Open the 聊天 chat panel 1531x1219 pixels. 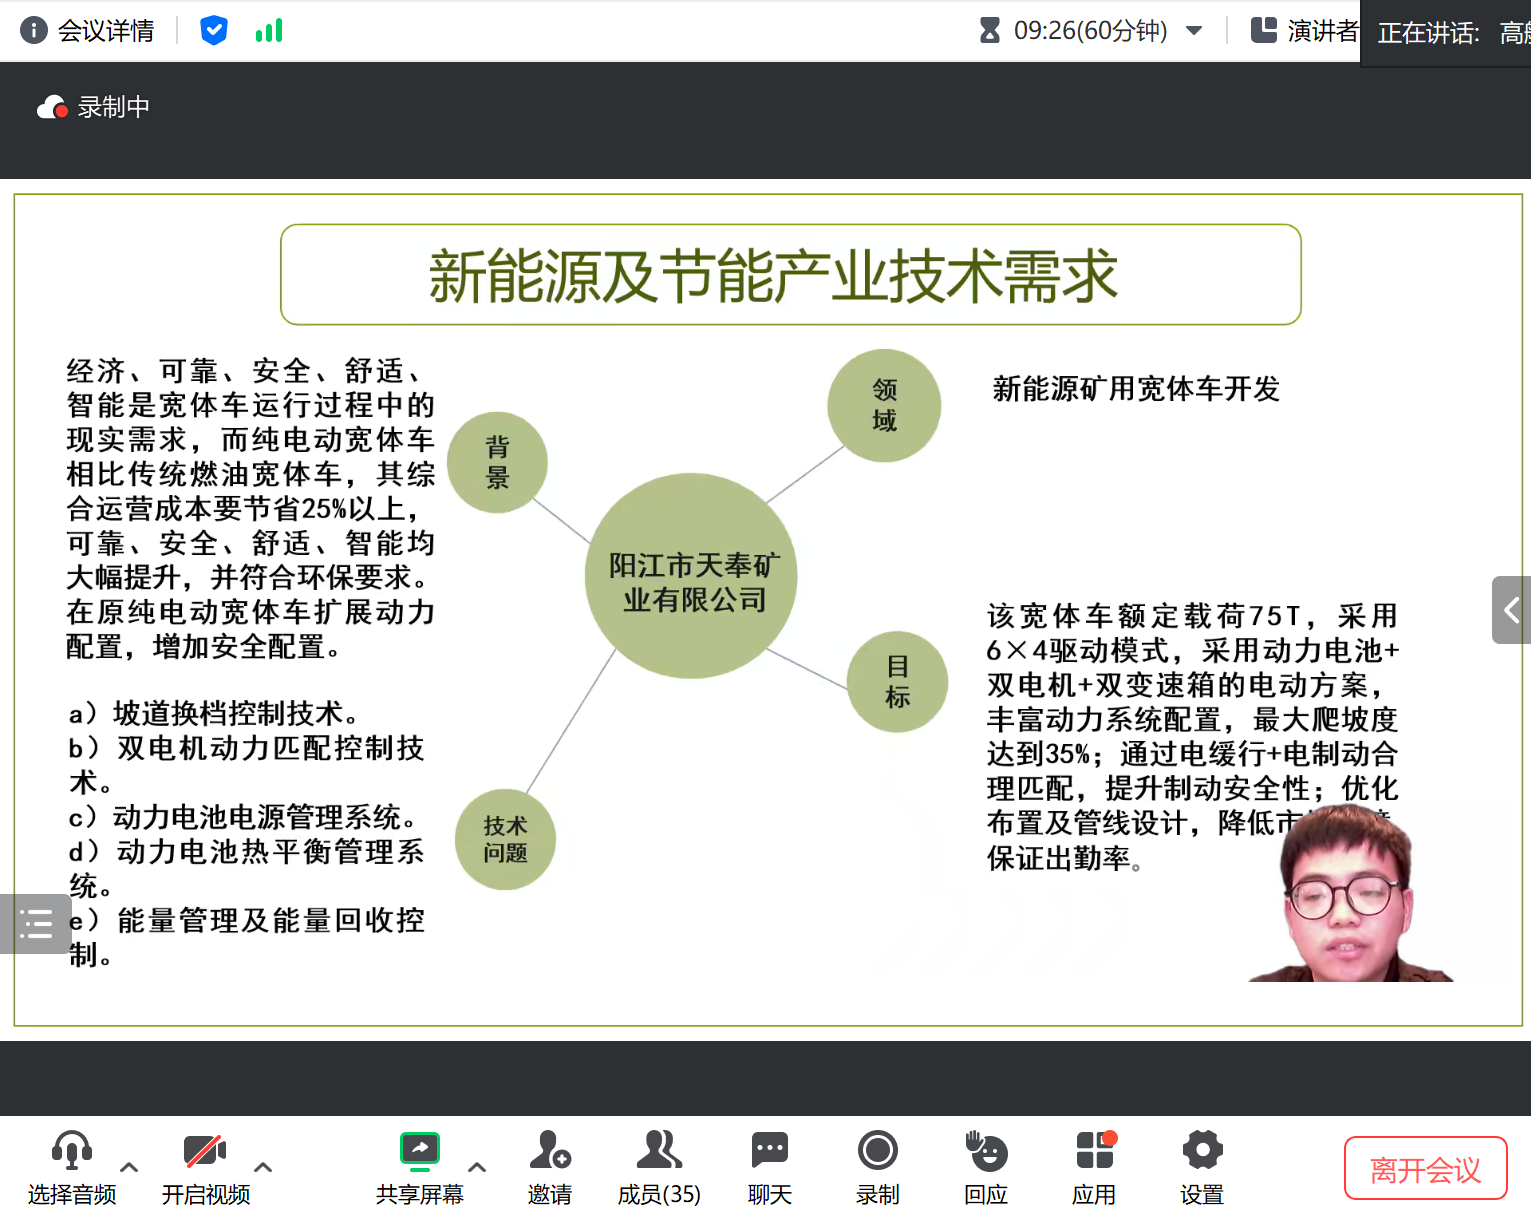770,1166
